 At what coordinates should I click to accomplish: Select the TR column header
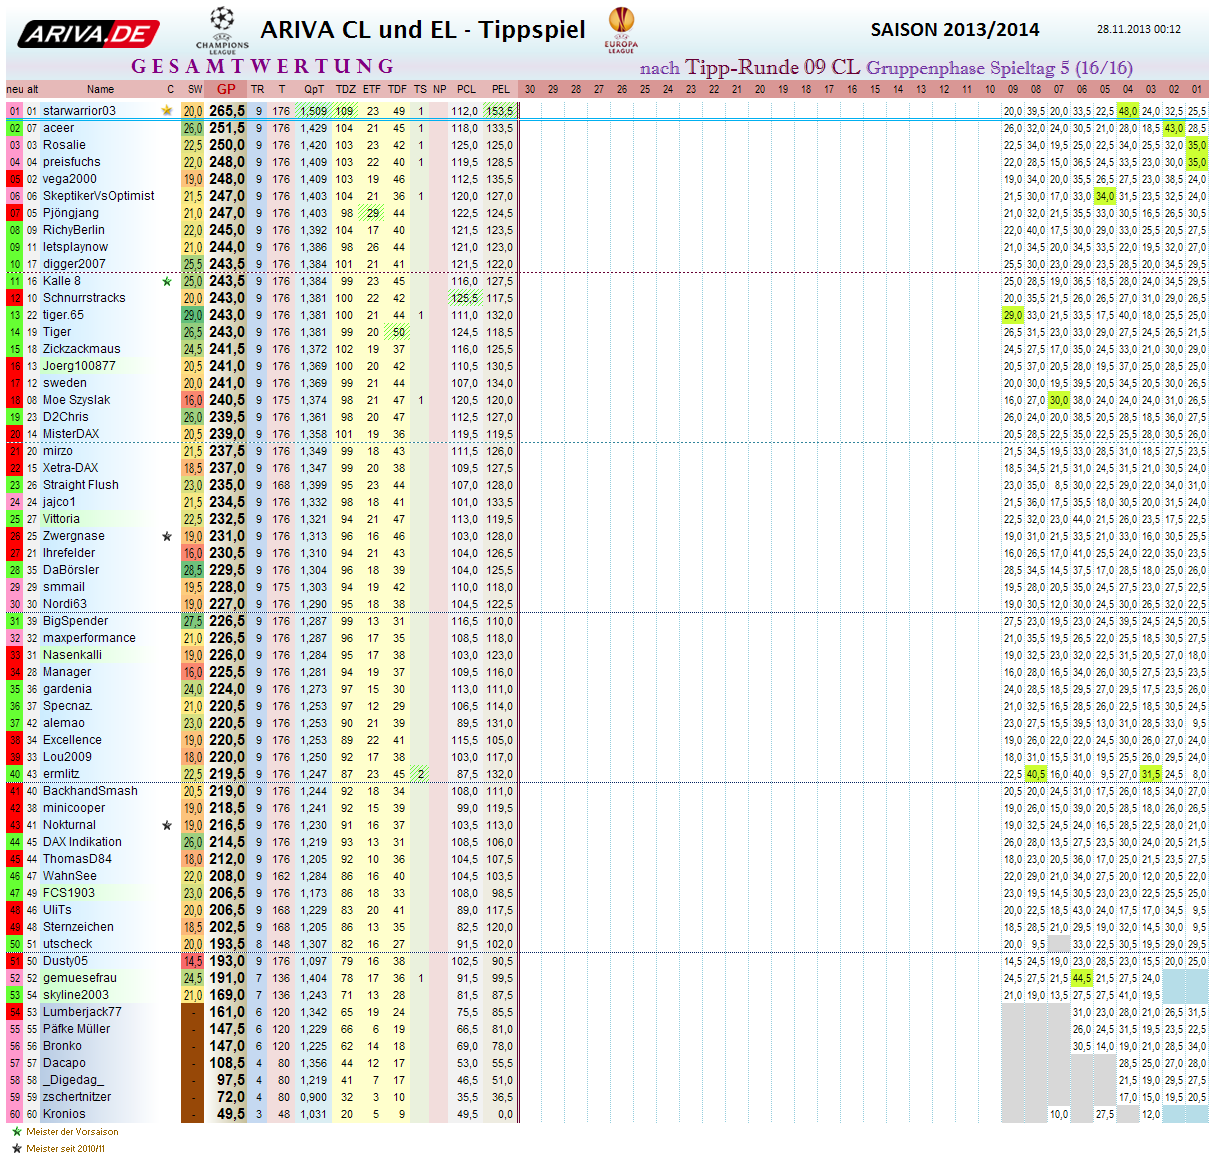[258, 89]
